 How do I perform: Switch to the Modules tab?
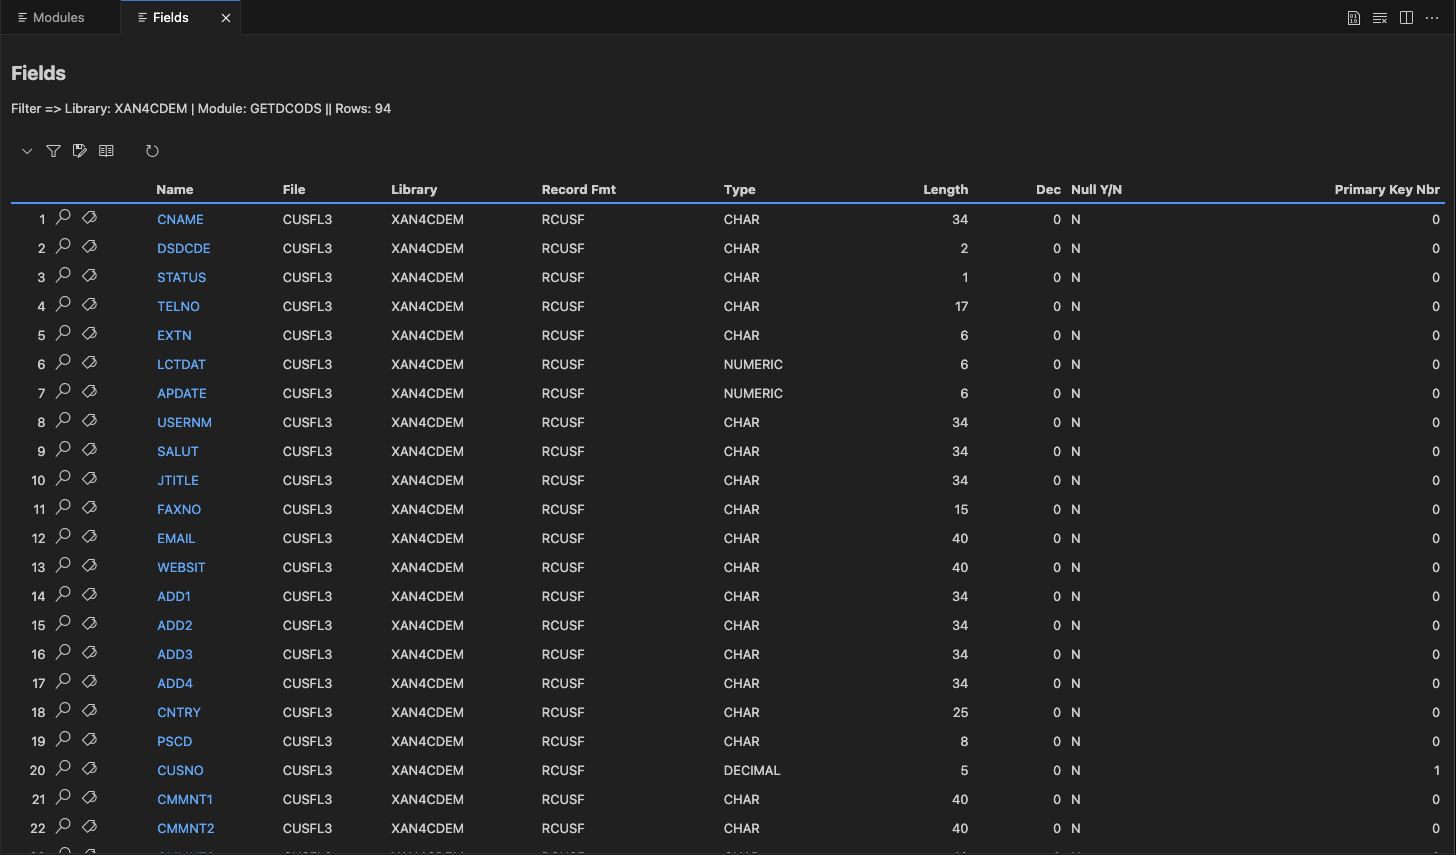[x=58, y=18]
